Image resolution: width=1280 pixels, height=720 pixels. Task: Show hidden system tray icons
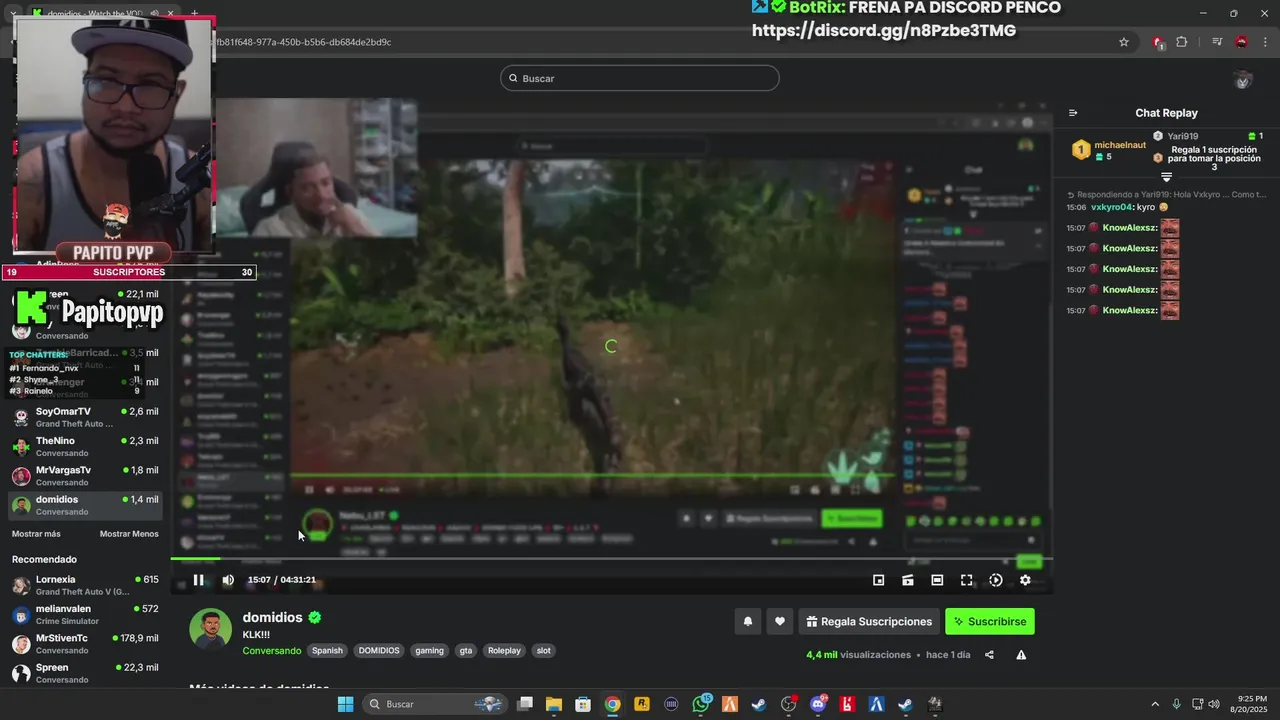(1155, 704)
